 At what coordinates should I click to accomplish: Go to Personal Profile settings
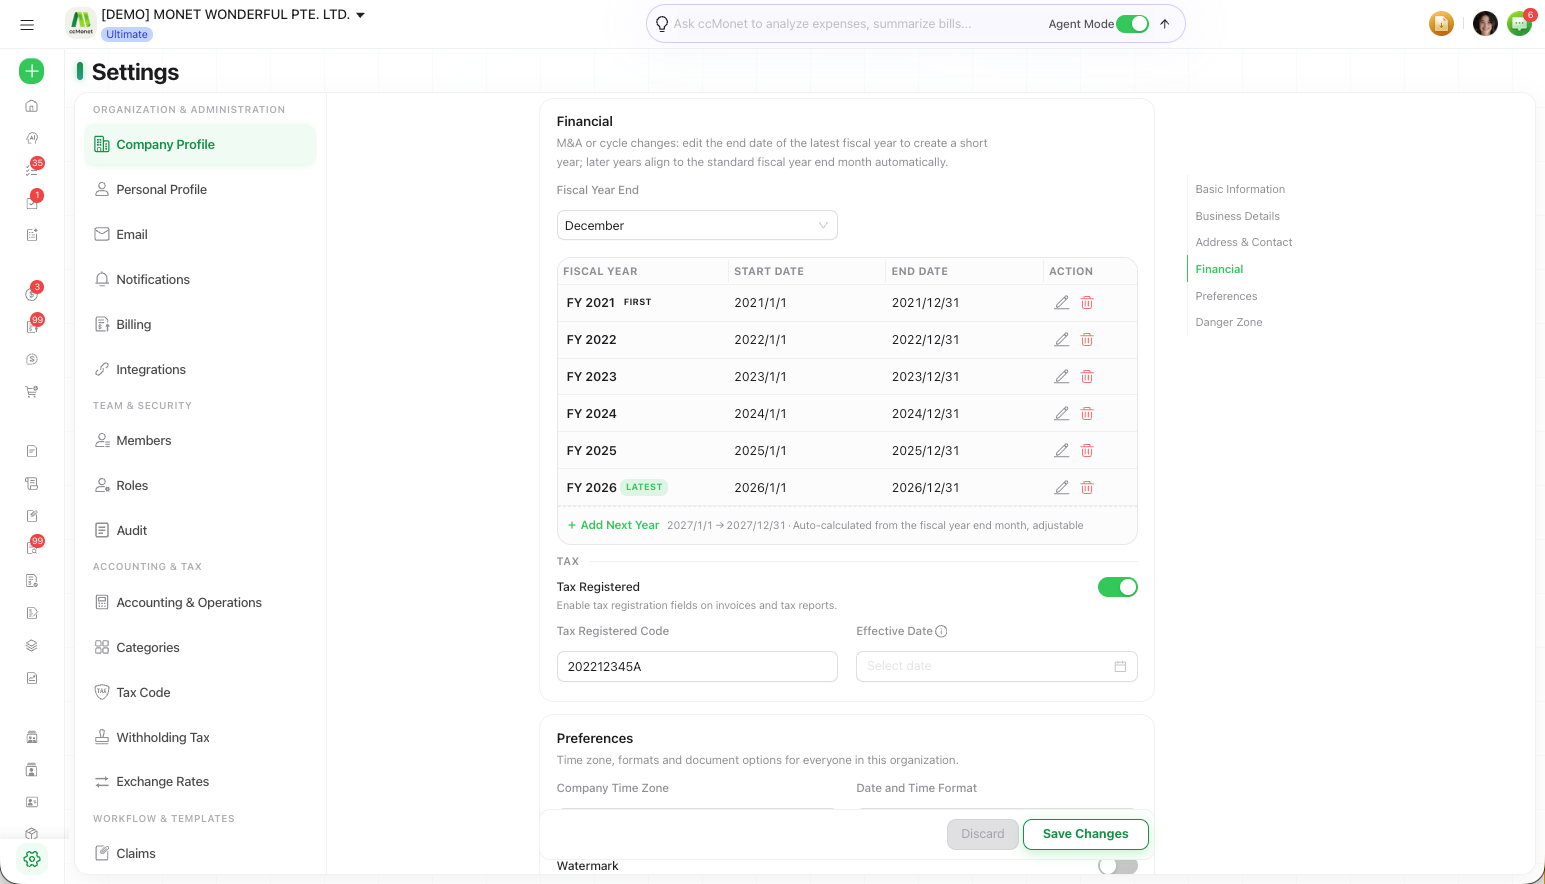(200, 190)
